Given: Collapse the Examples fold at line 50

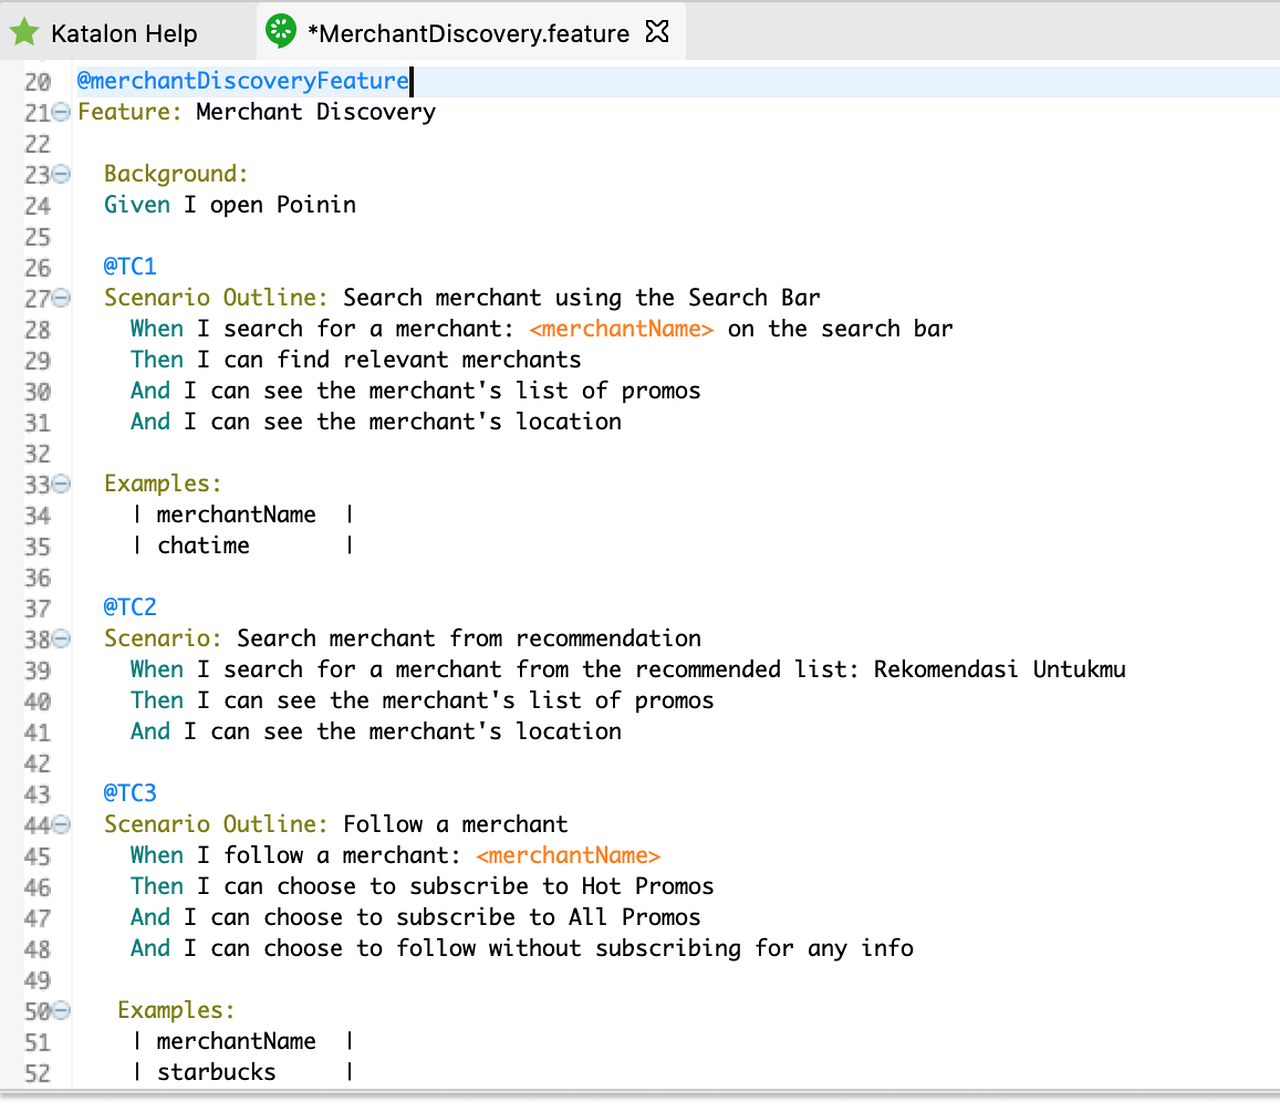Looking at the screenshot, I should click(62, 1011).
